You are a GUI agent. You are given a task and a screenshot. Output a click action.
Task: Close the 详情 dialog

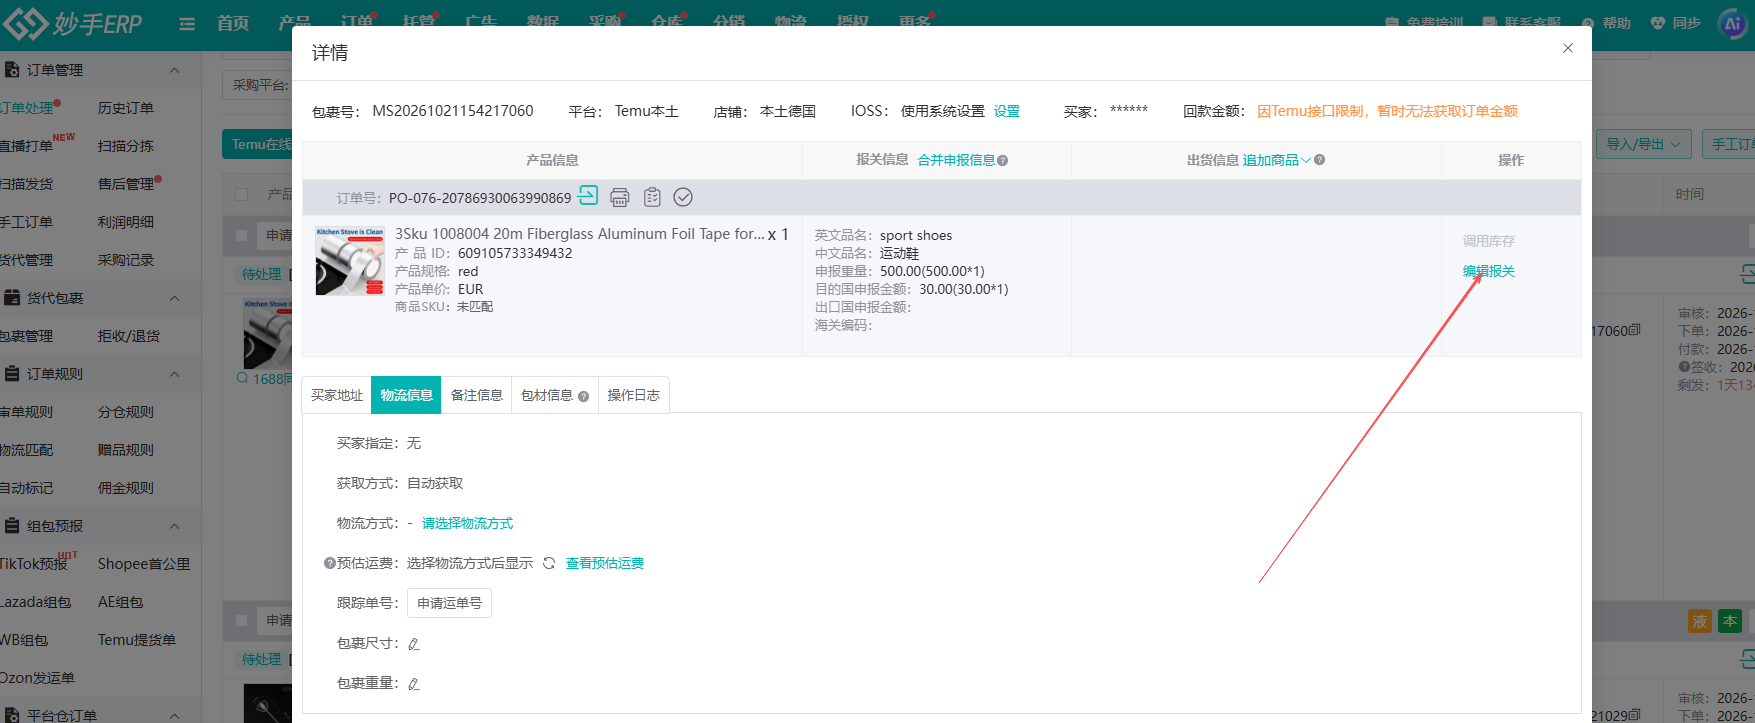1568,48
